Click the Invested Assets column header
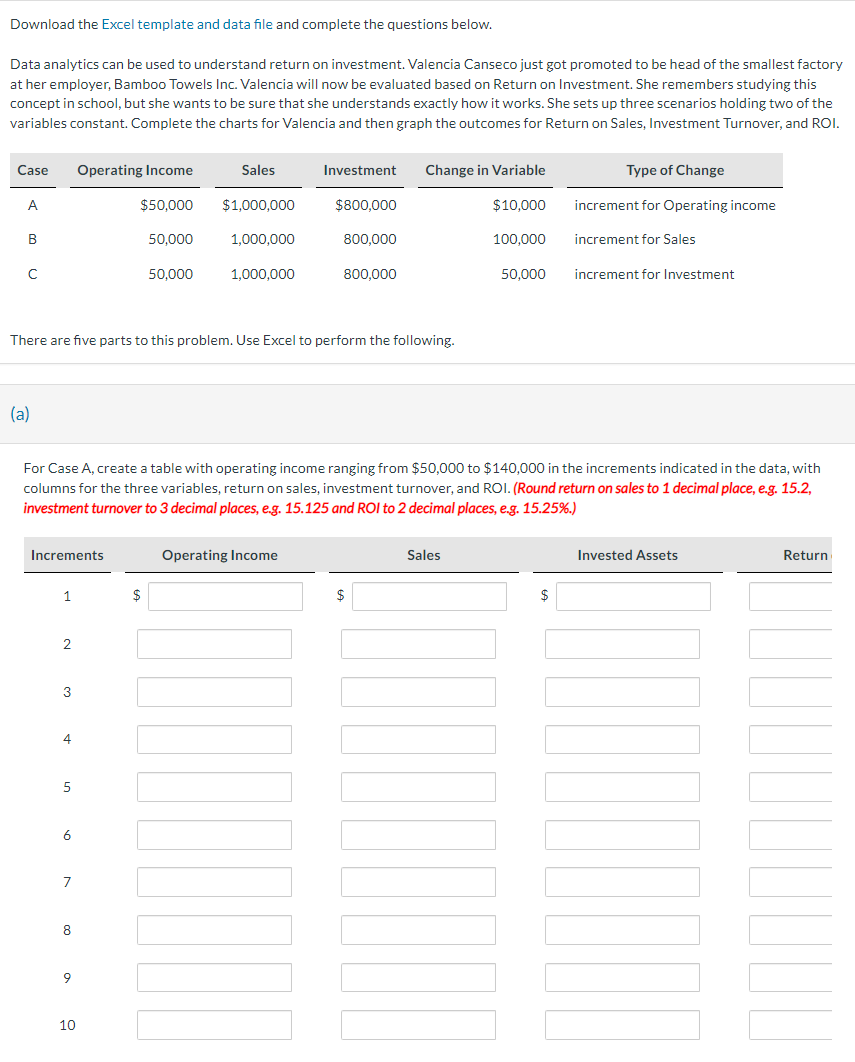This screenshot has height=1062, width=855. 628,555
